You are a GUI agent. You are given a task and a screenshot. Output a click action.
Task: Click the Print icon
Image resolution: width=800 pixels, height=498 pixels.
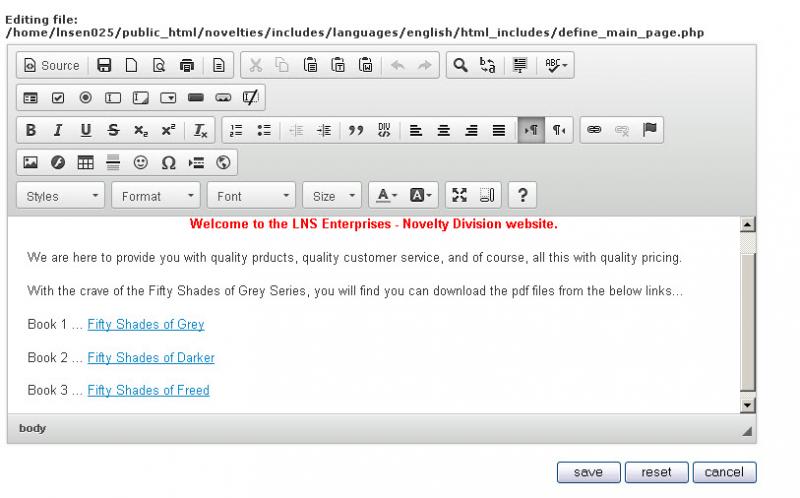click(187, 65)
